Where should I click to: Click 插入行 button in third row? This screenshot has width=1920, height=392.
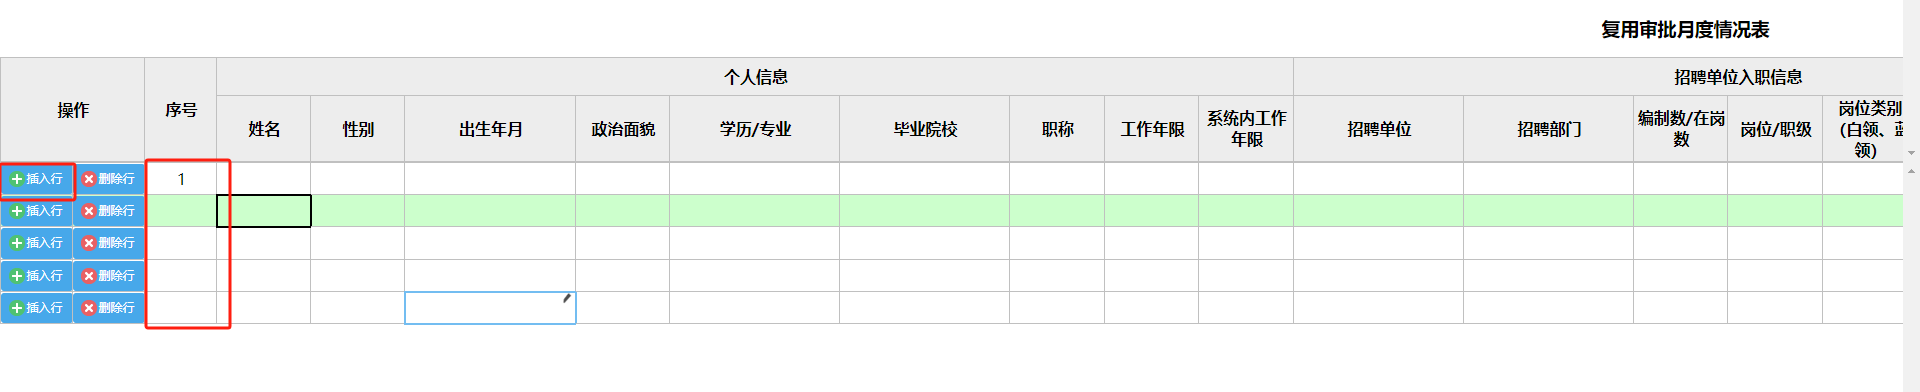(37, 243)
